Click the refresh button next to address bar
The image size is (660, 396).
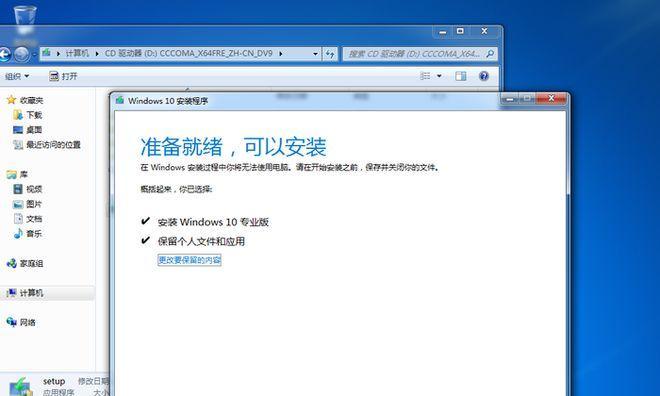click(330, 54)
